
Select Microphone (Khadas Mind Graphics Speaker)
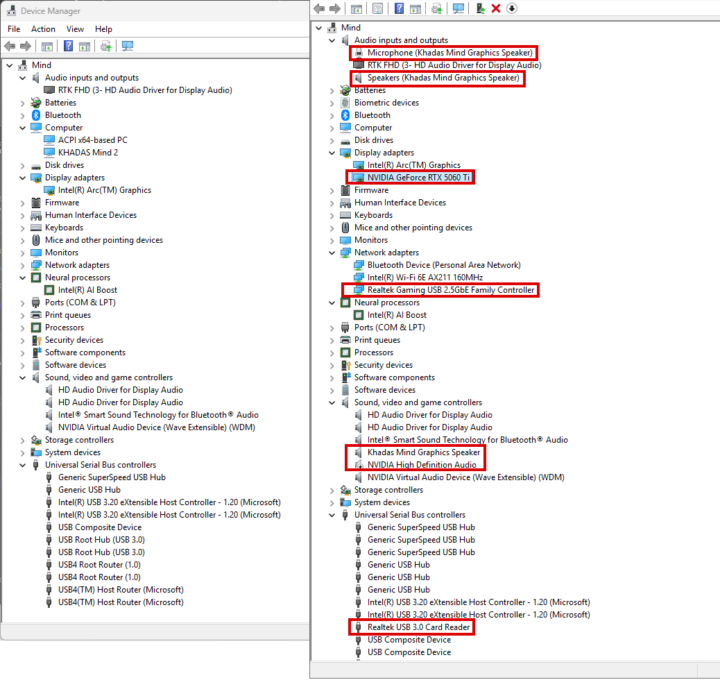pos(450,52)
